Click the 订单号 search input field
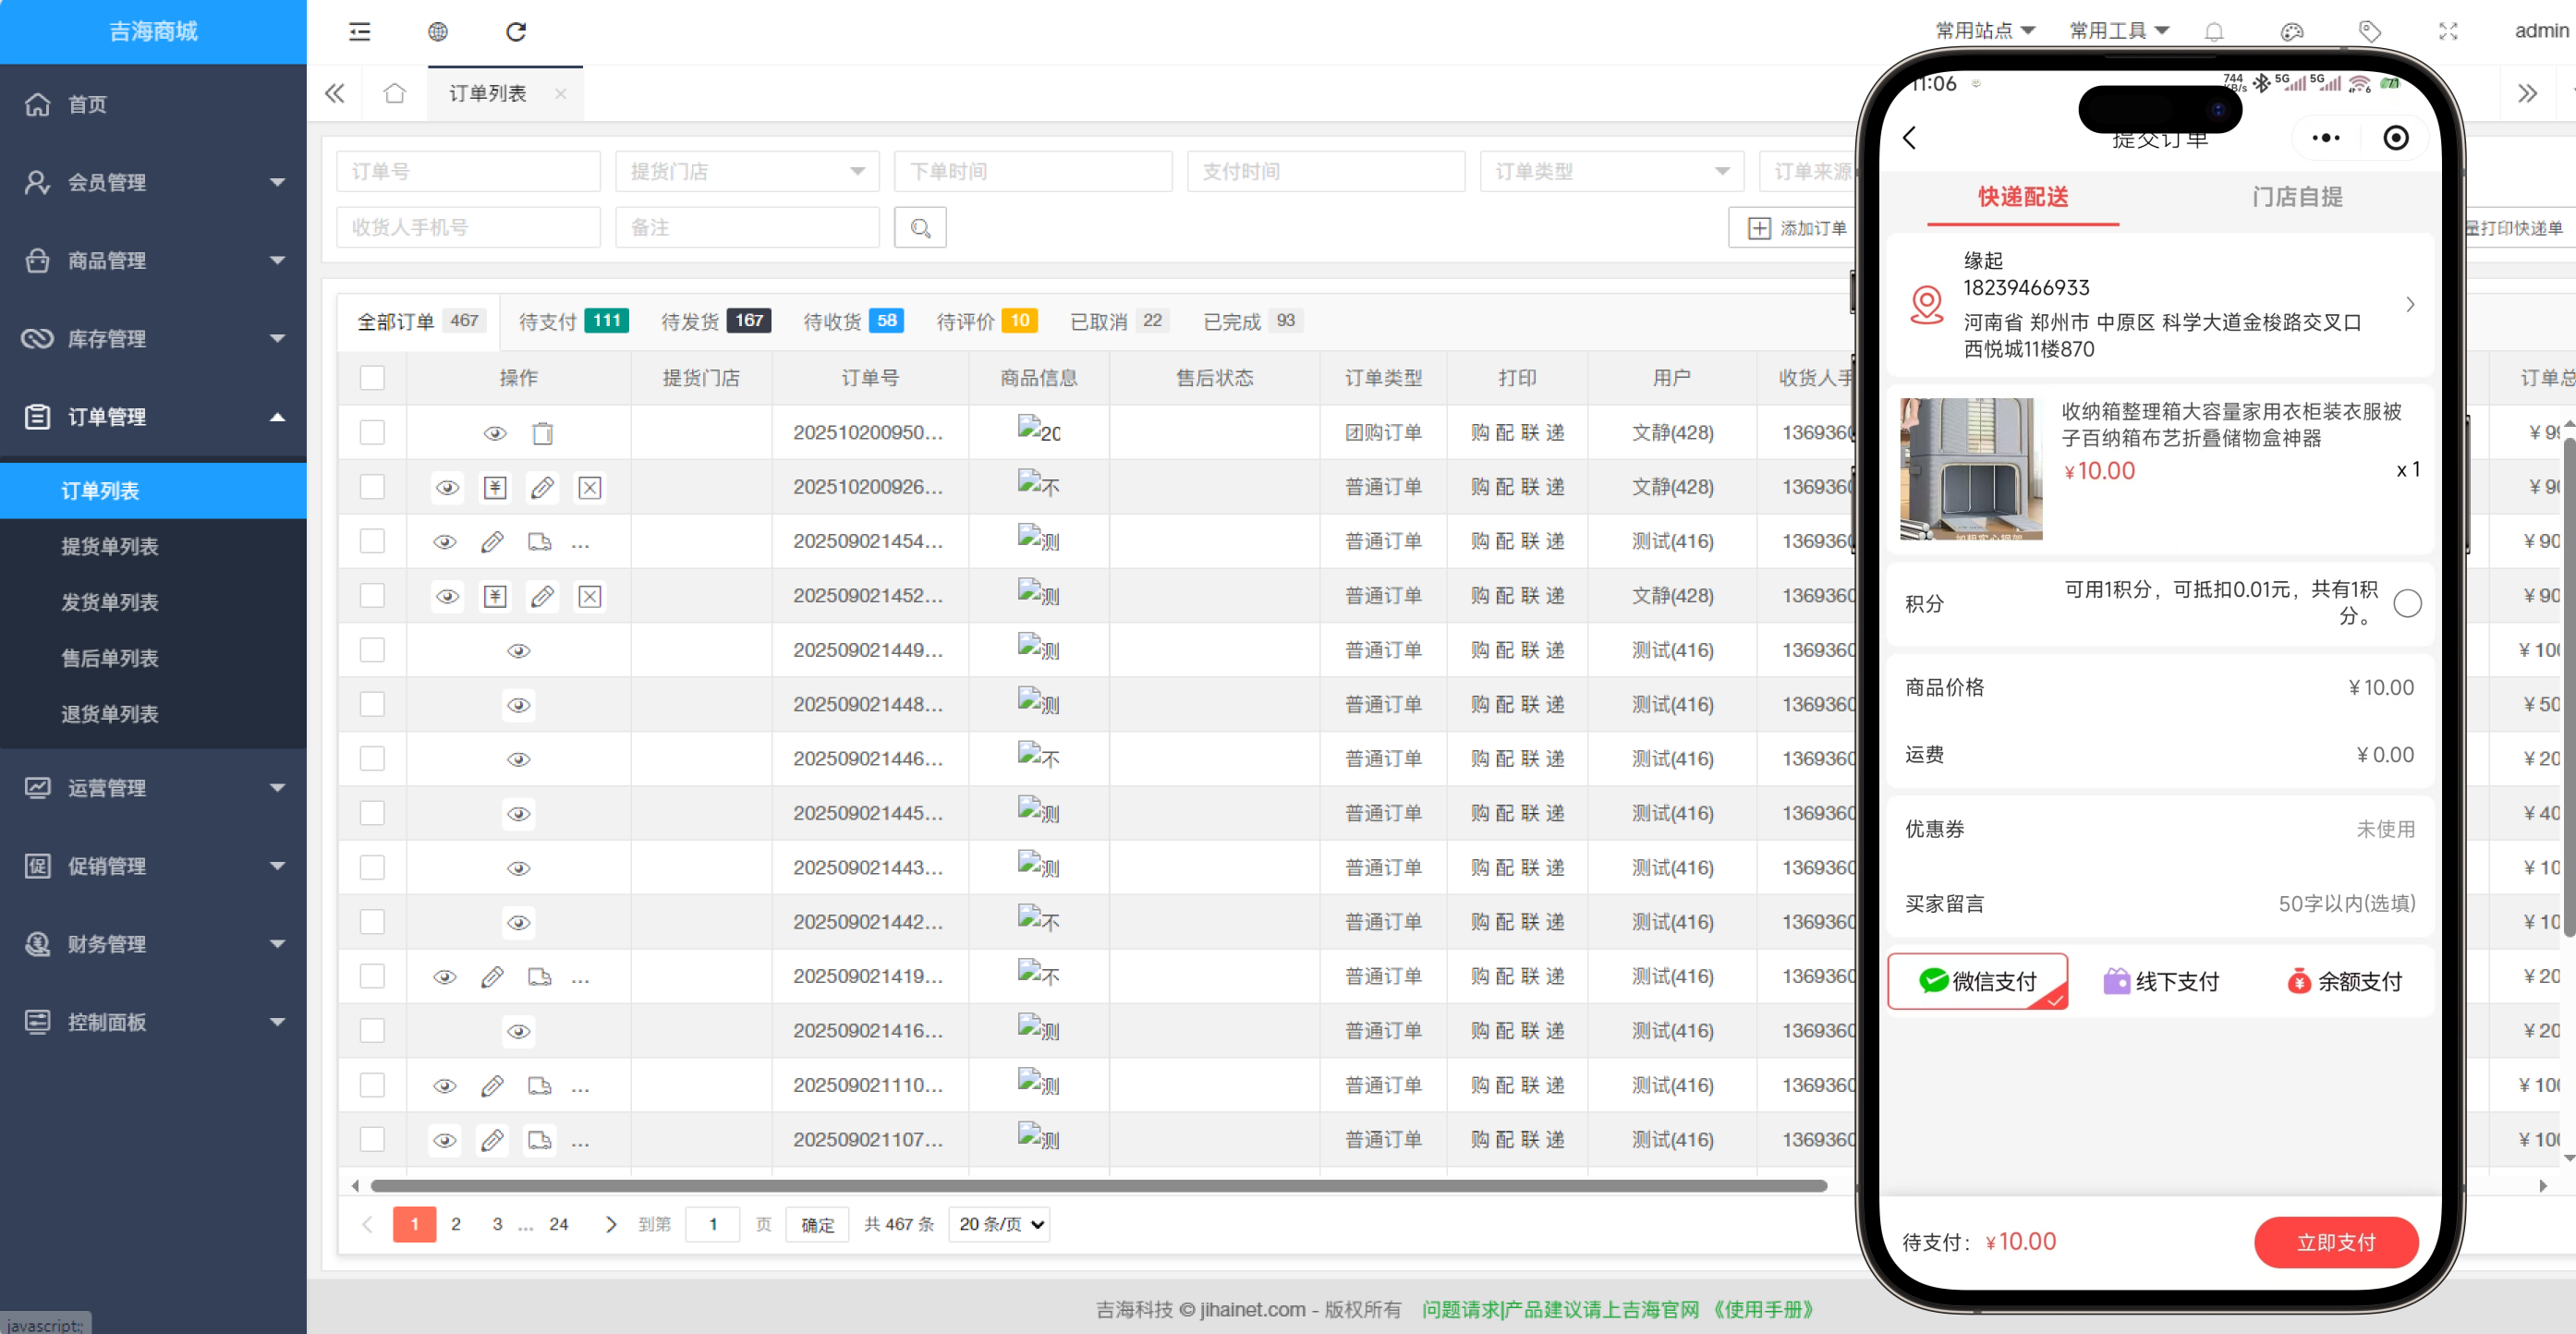 coord(468,171)
